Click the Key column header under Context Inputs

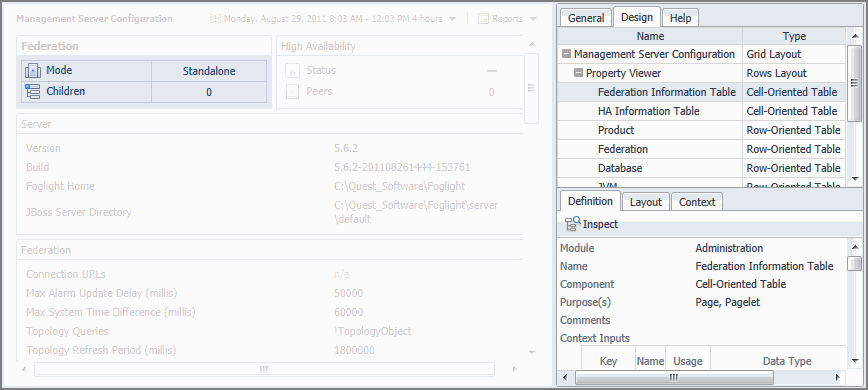click(x=608, y=361)
